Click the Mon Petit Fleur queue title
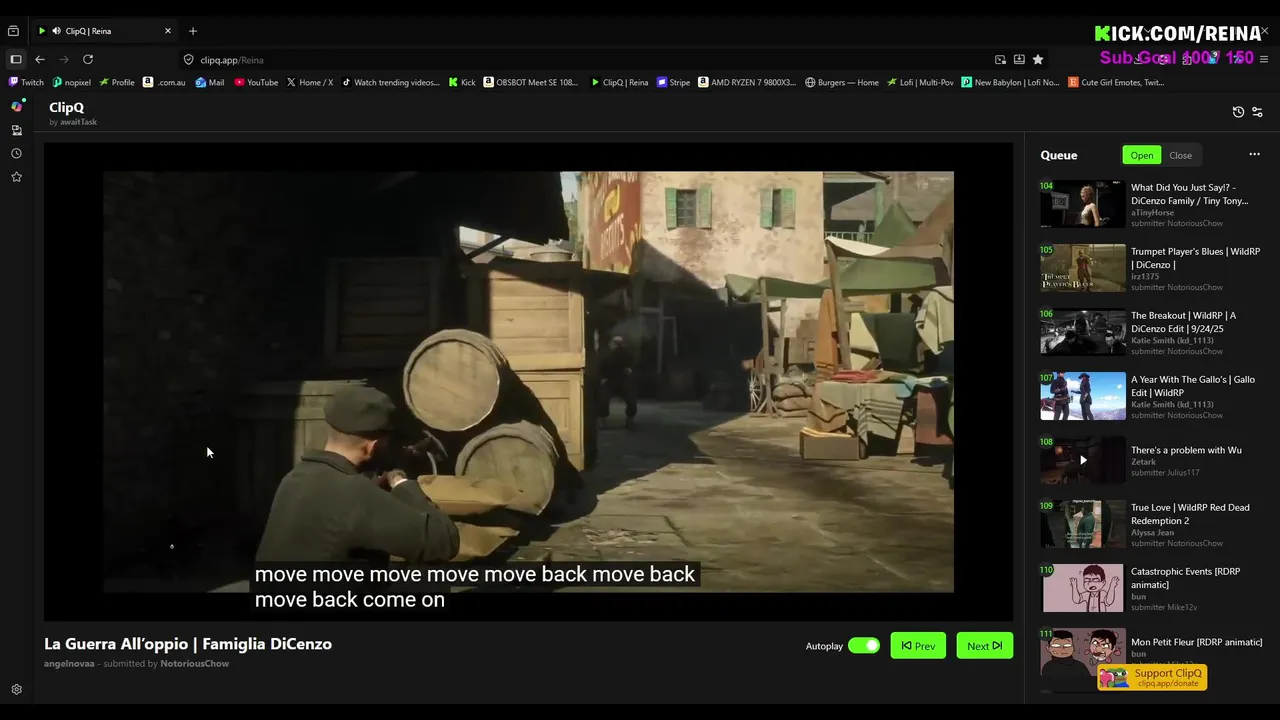The image size is (1280, 720). (1196, 642)
